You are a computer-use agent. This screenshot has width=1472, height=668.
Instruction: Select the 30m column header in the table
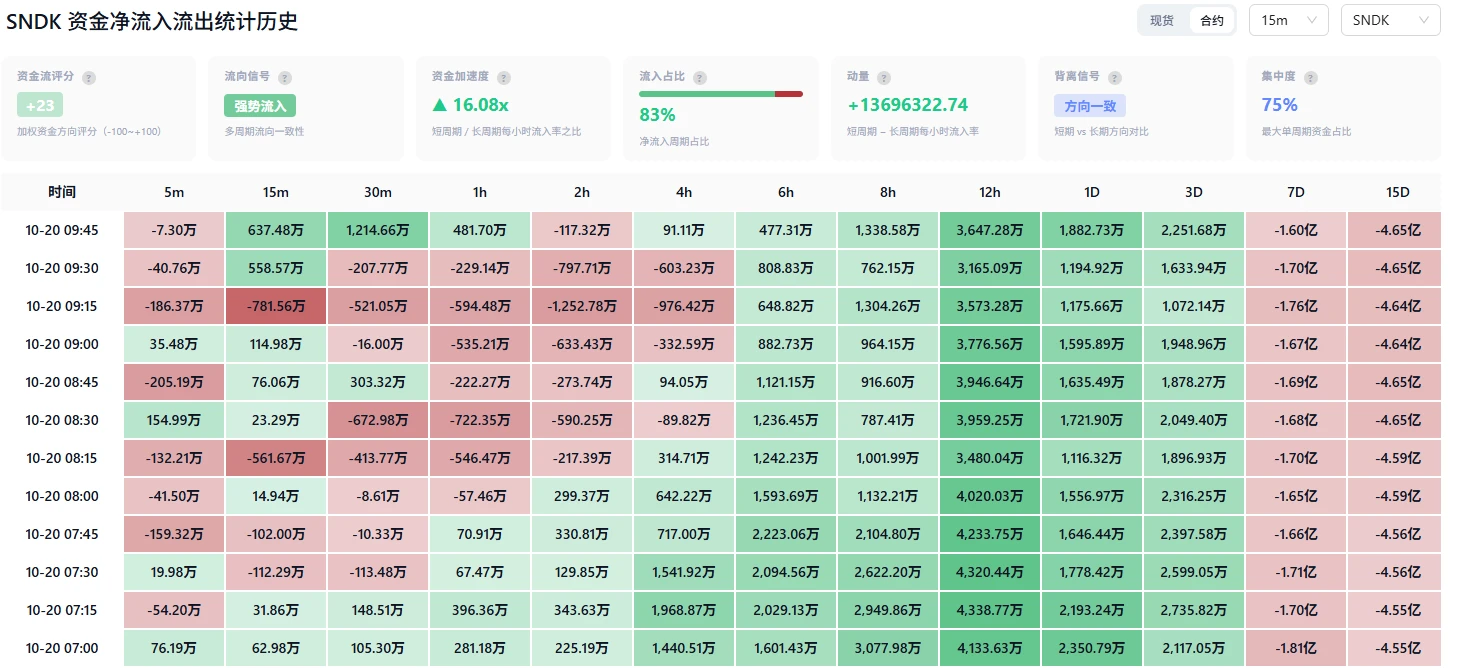378,192
